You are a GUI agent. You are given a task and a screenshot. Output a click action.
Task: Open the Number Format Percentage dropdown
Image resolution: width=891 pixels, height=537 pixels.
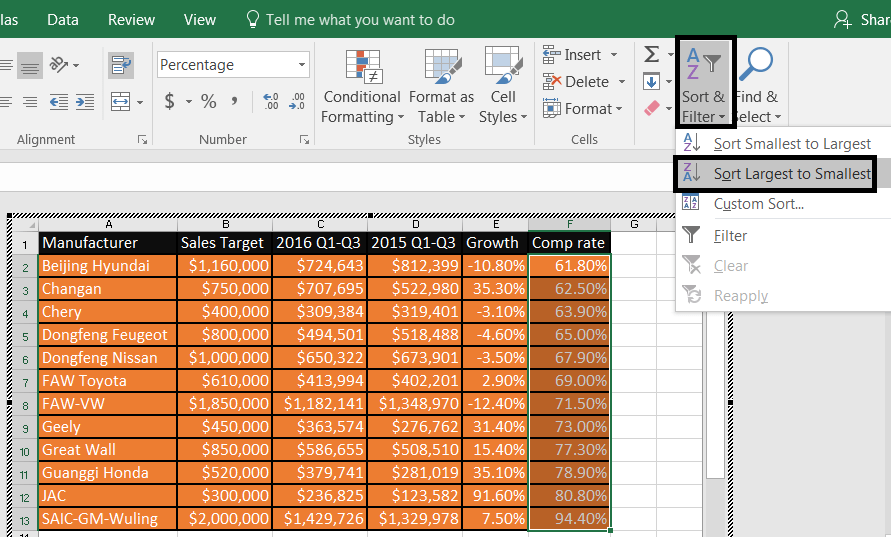(x=302, y=65)
